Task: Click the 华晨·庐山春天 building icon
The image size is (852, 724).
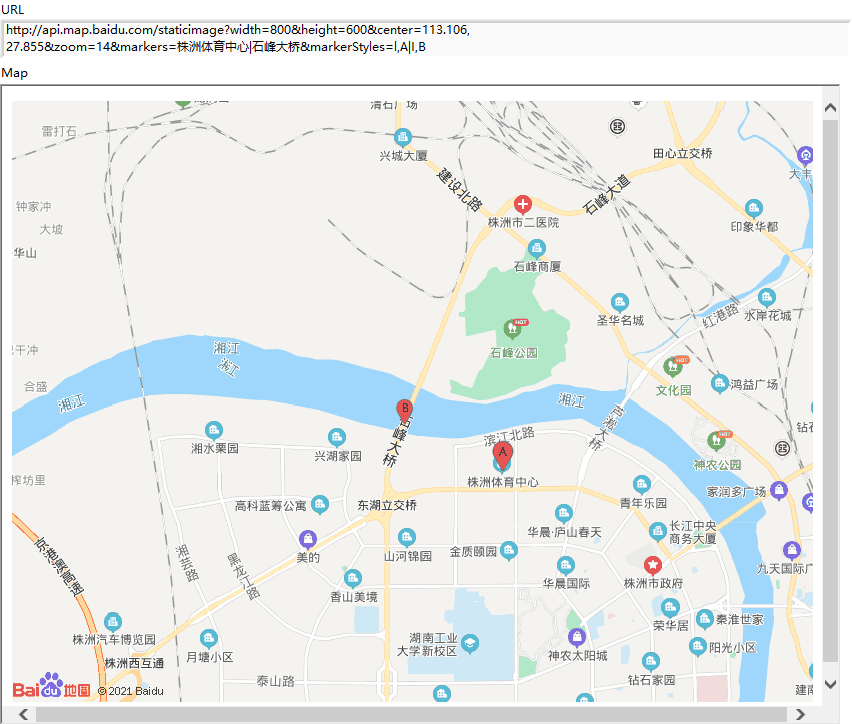Action: [x=563, y=514]
